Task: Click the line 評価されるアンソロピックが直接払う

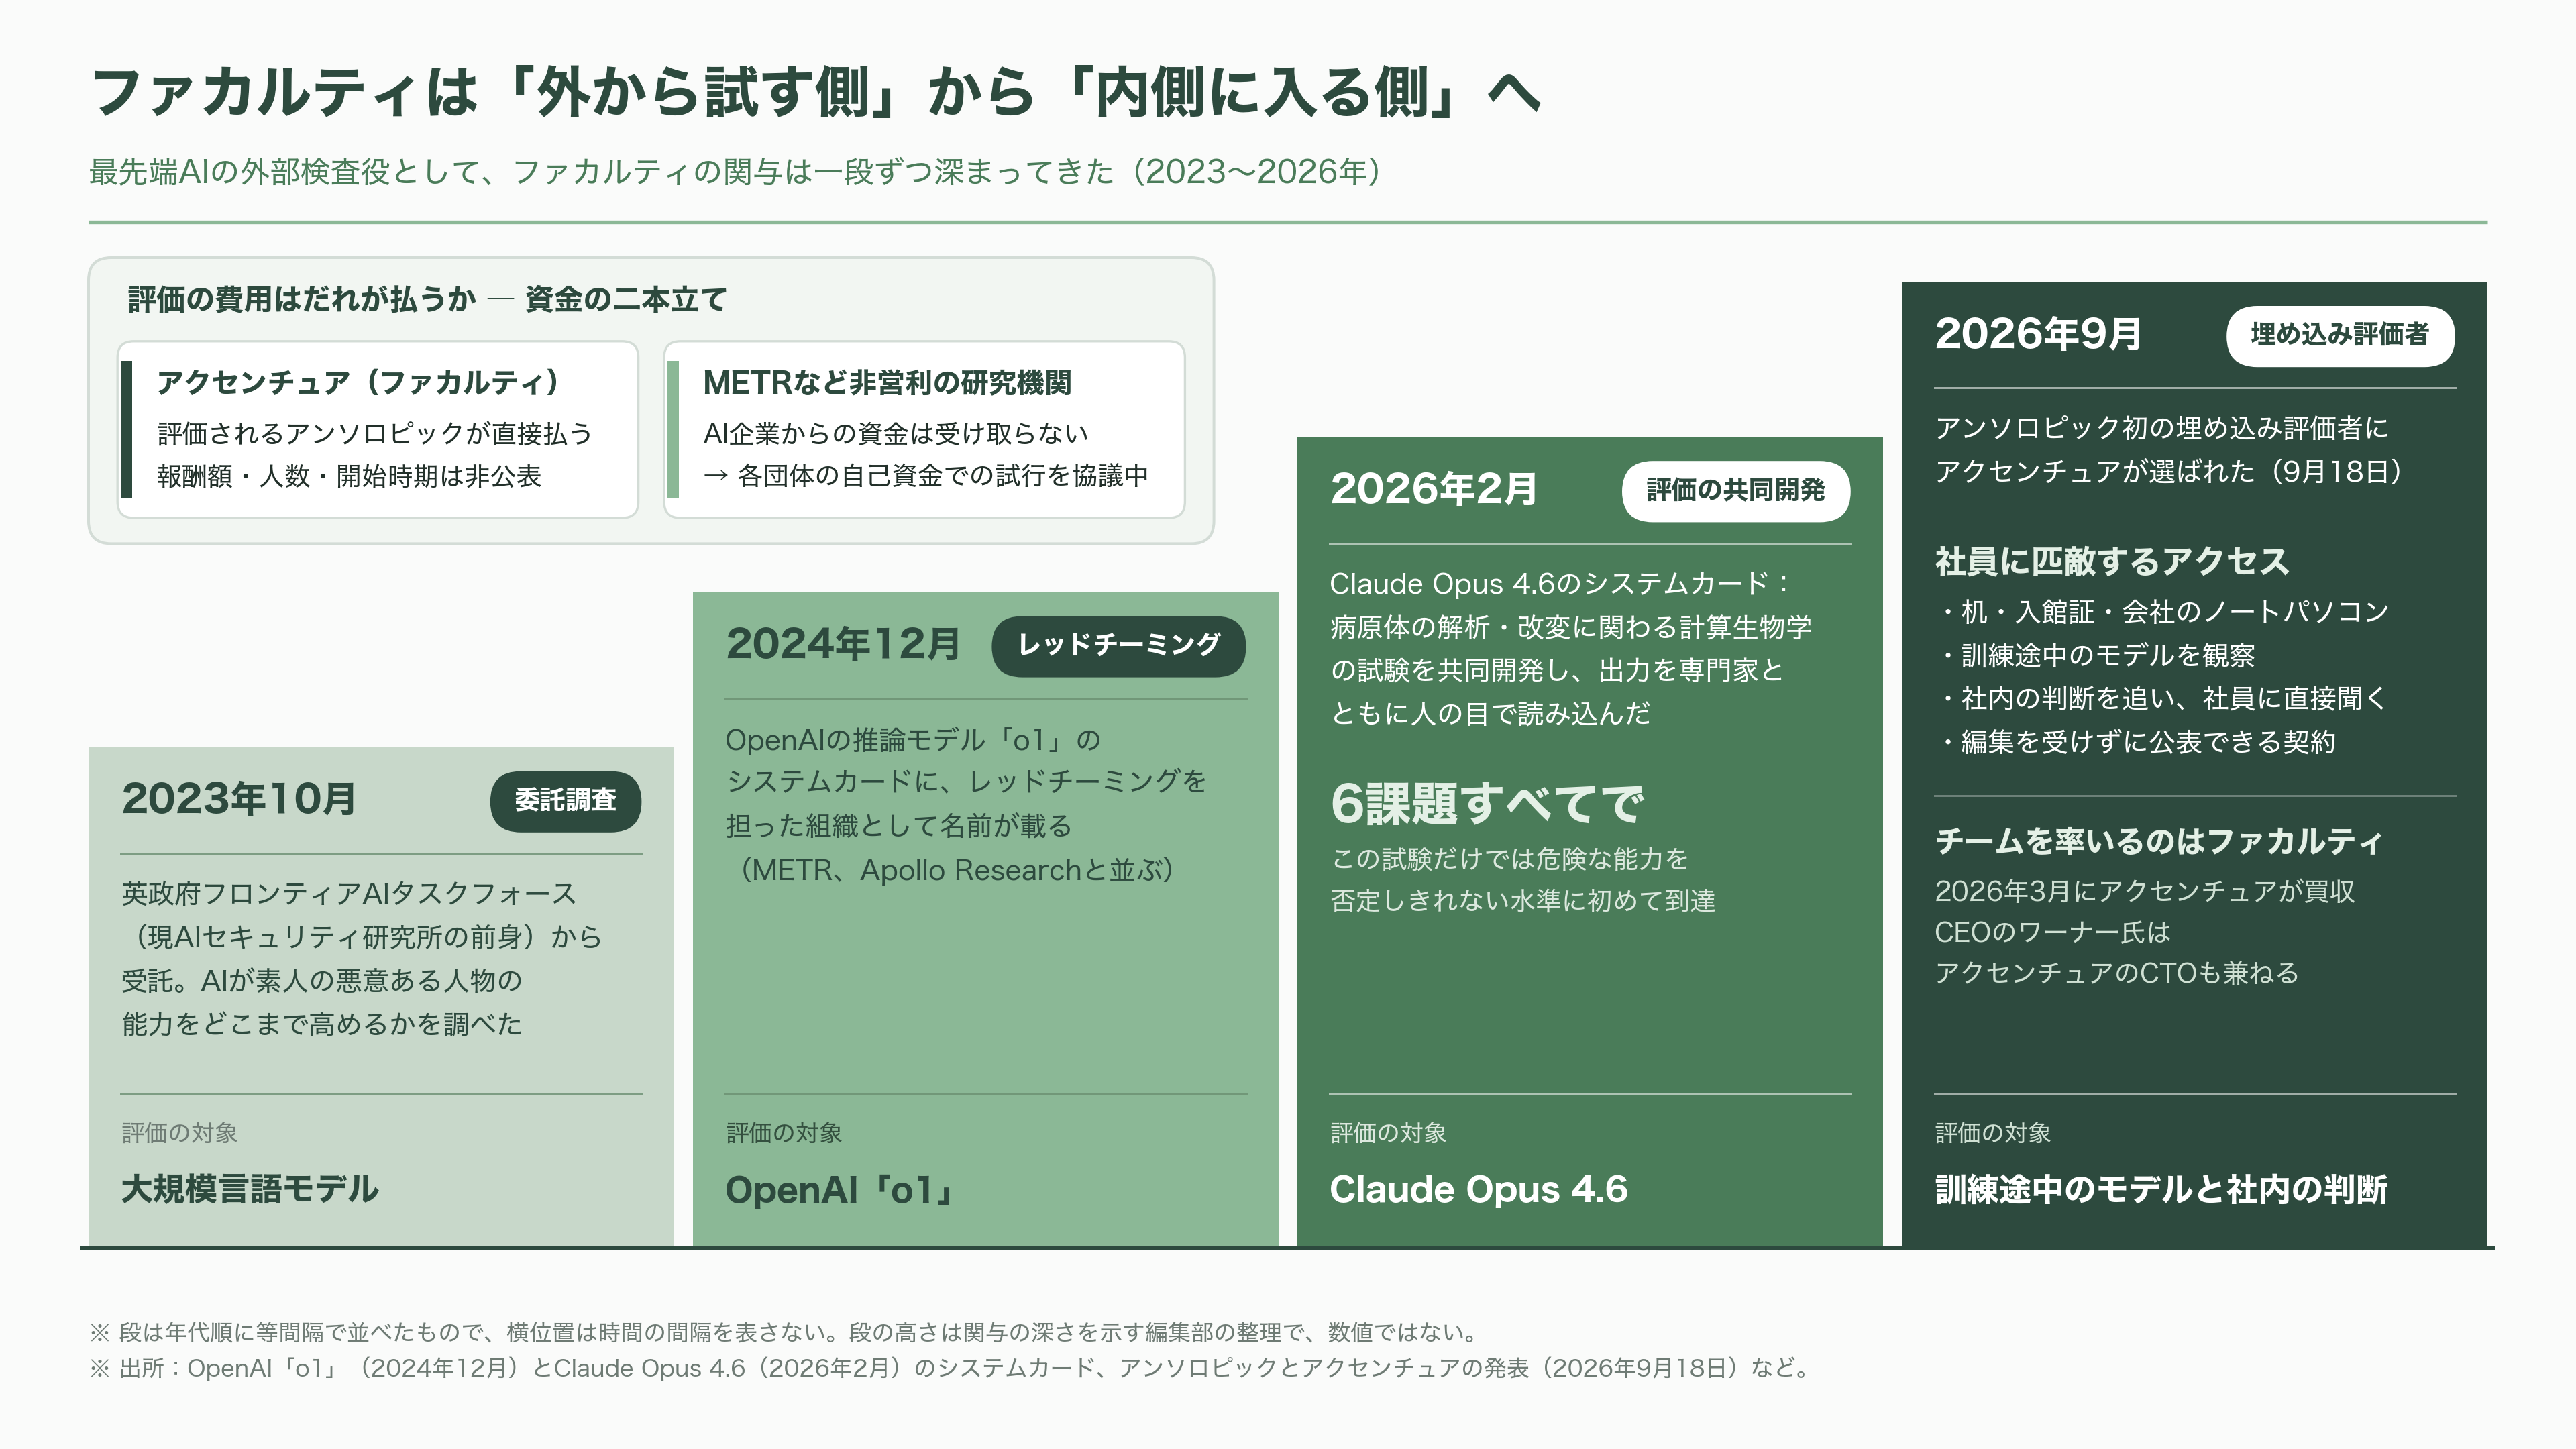Action: pos(375,433)
